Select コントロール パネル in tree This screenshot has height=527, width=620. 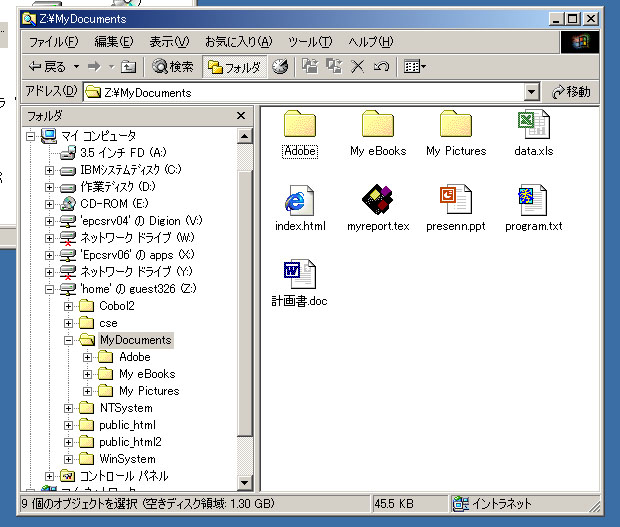(124, 476)
